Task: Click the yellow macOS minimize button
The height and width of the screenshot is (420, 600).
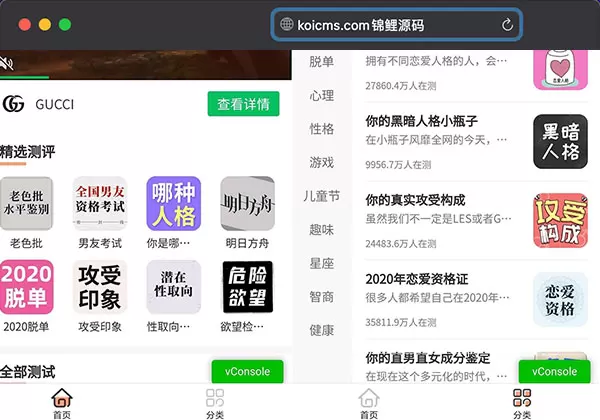Action: pyautogui.click(x=45, y=24)
